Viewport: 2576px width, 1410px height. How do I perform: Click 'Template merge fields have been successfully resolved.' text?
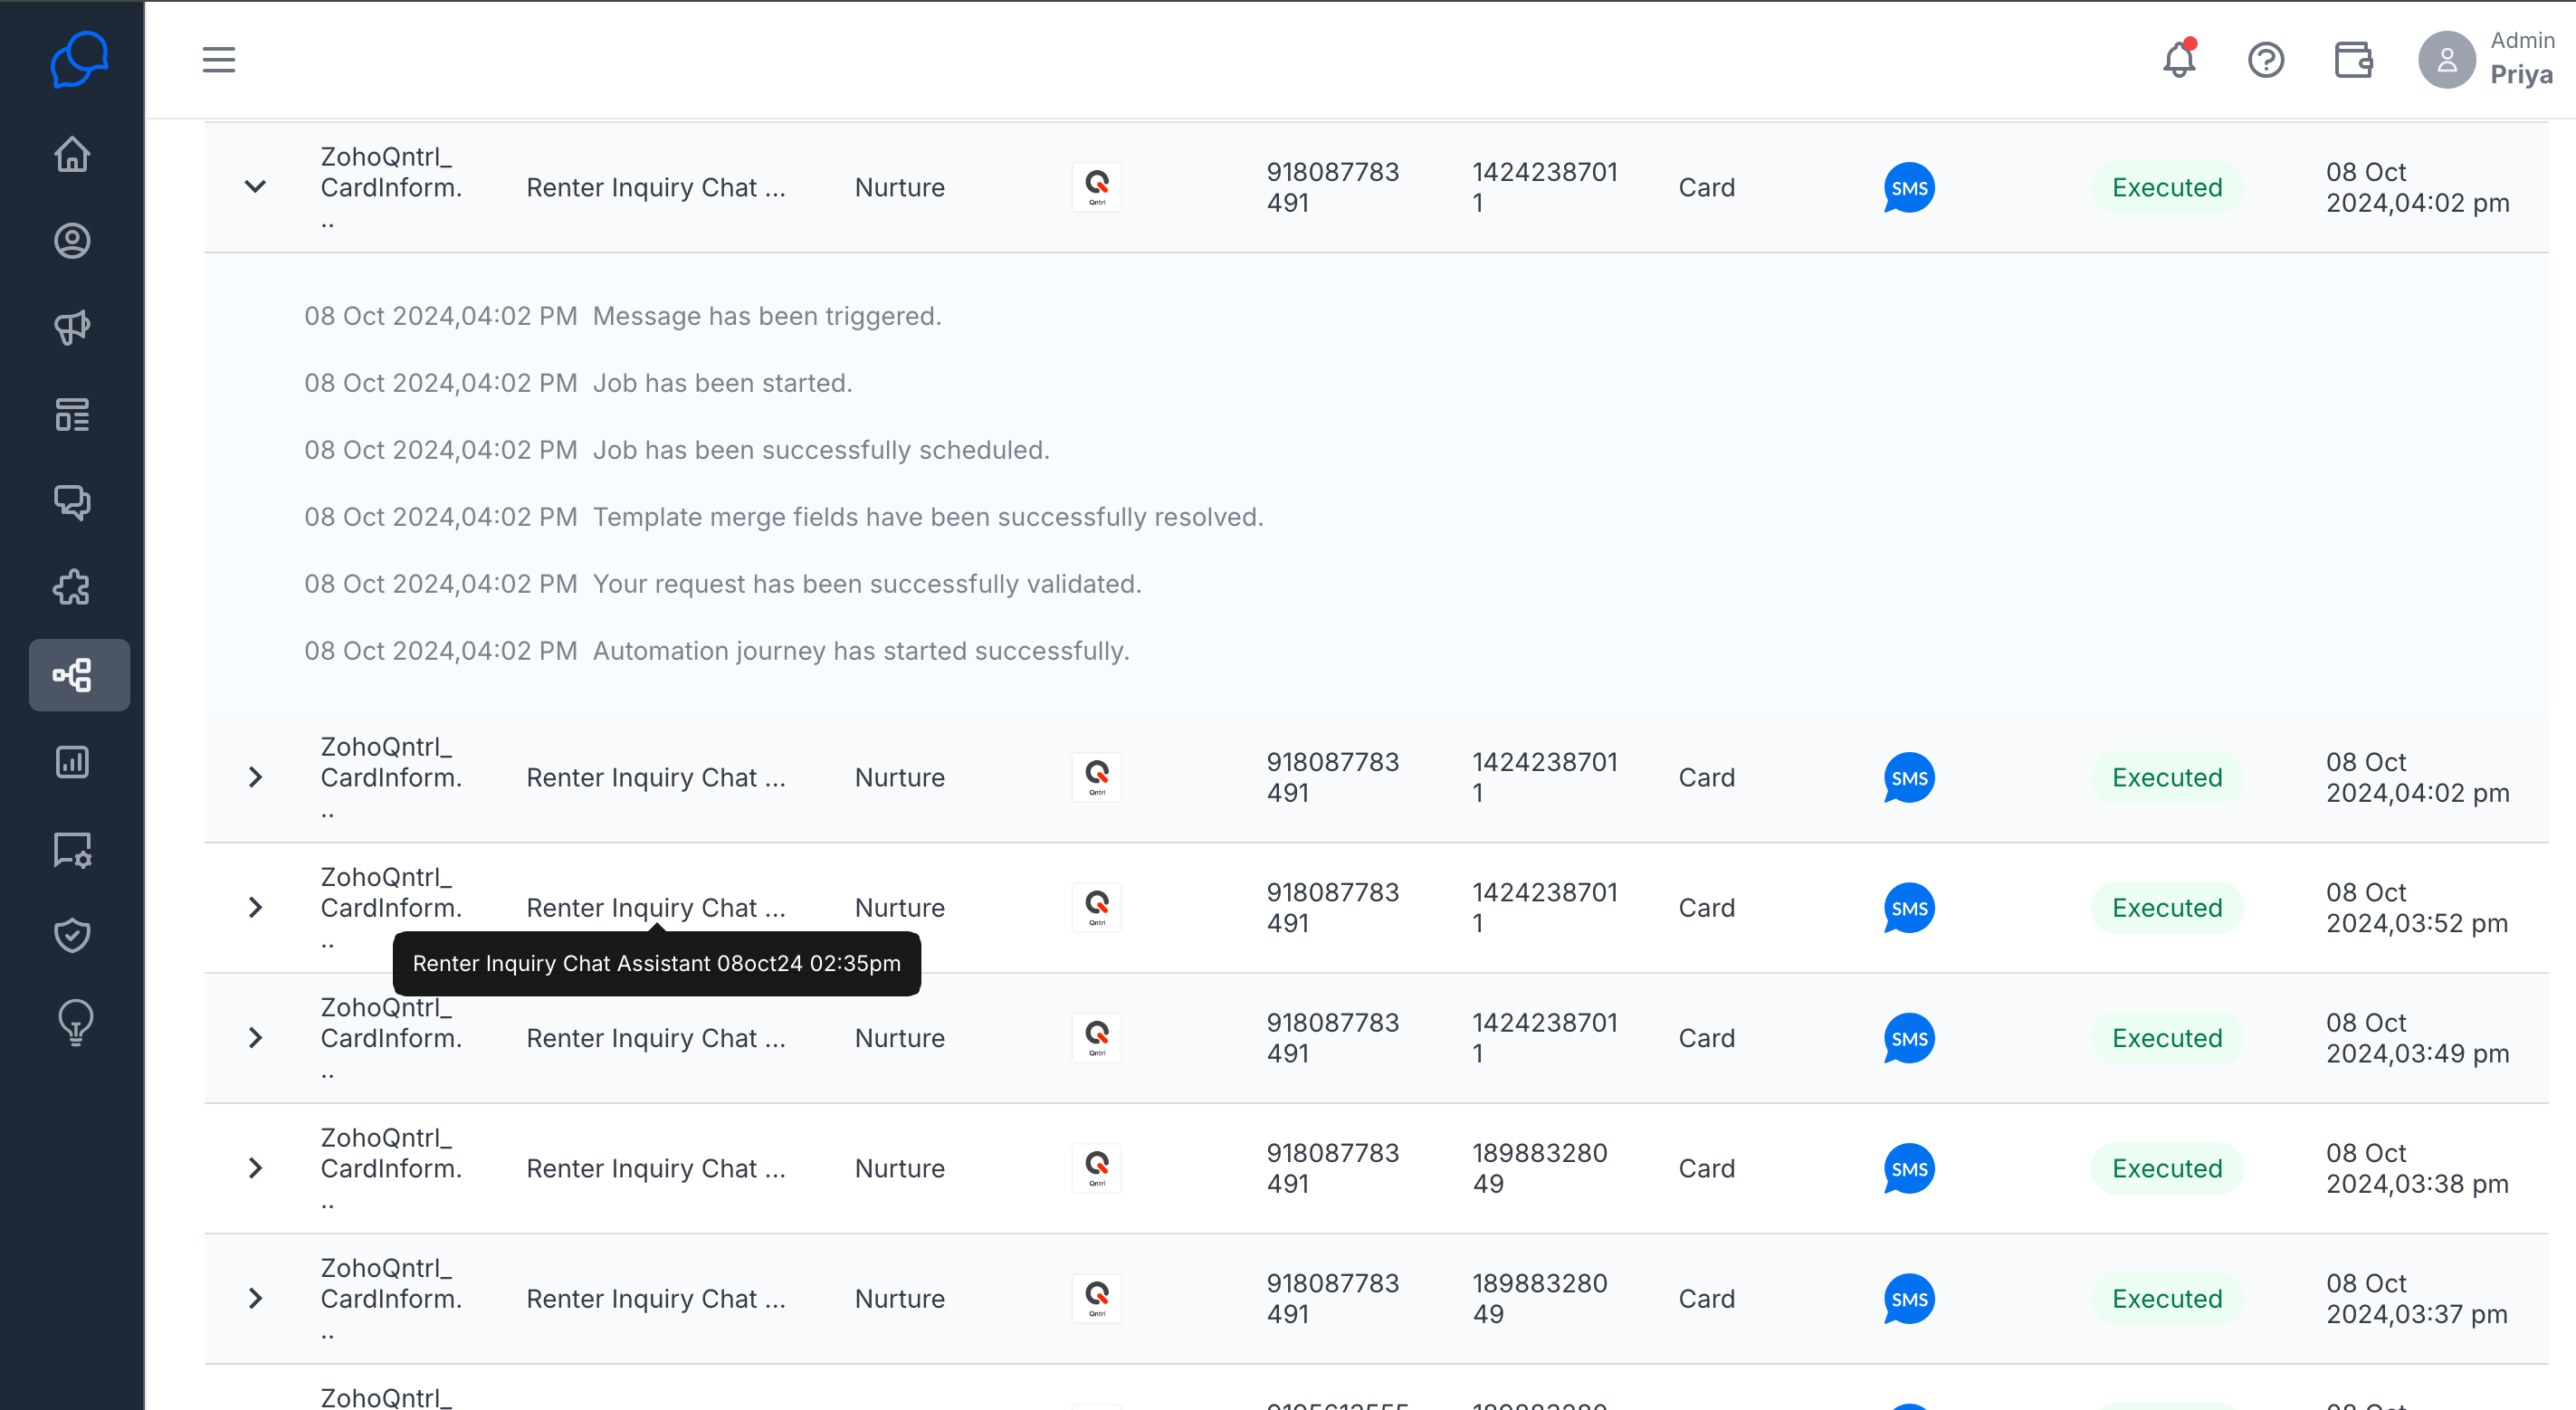pyautogui.click(x=928, y=517)
